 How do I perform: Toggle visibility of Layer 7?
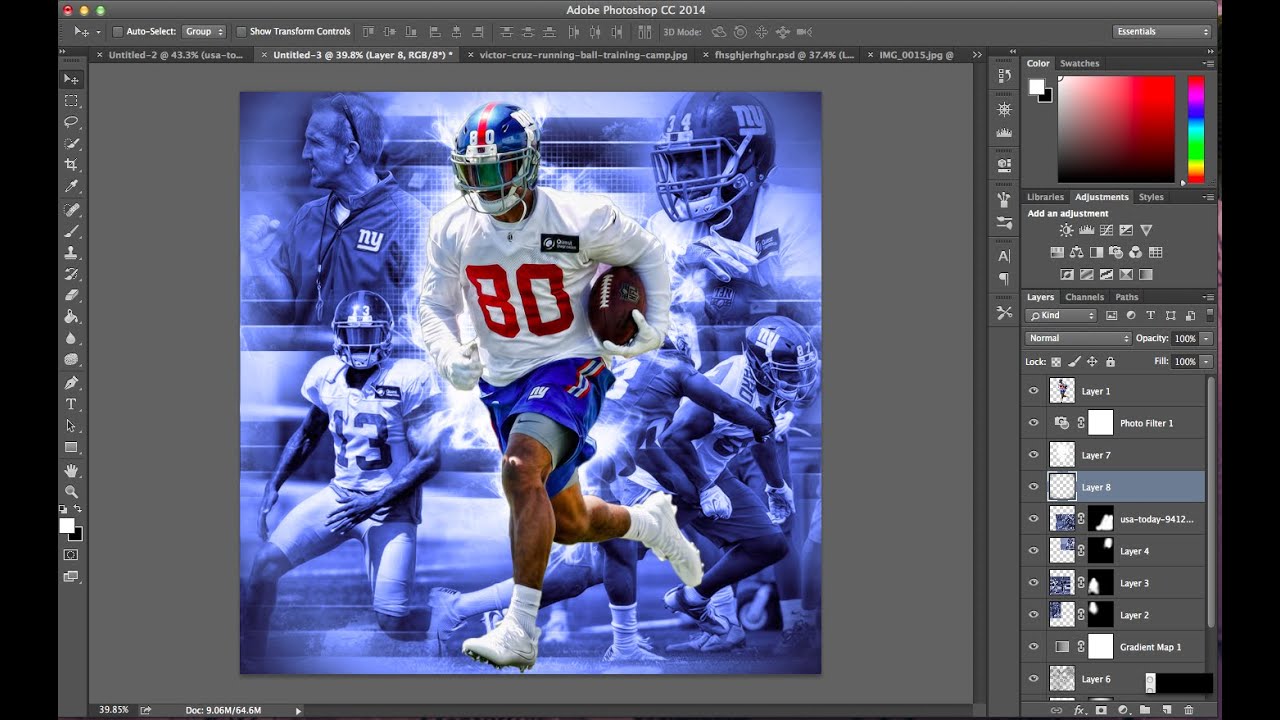pyautogui.click(x=1034, y=455)
